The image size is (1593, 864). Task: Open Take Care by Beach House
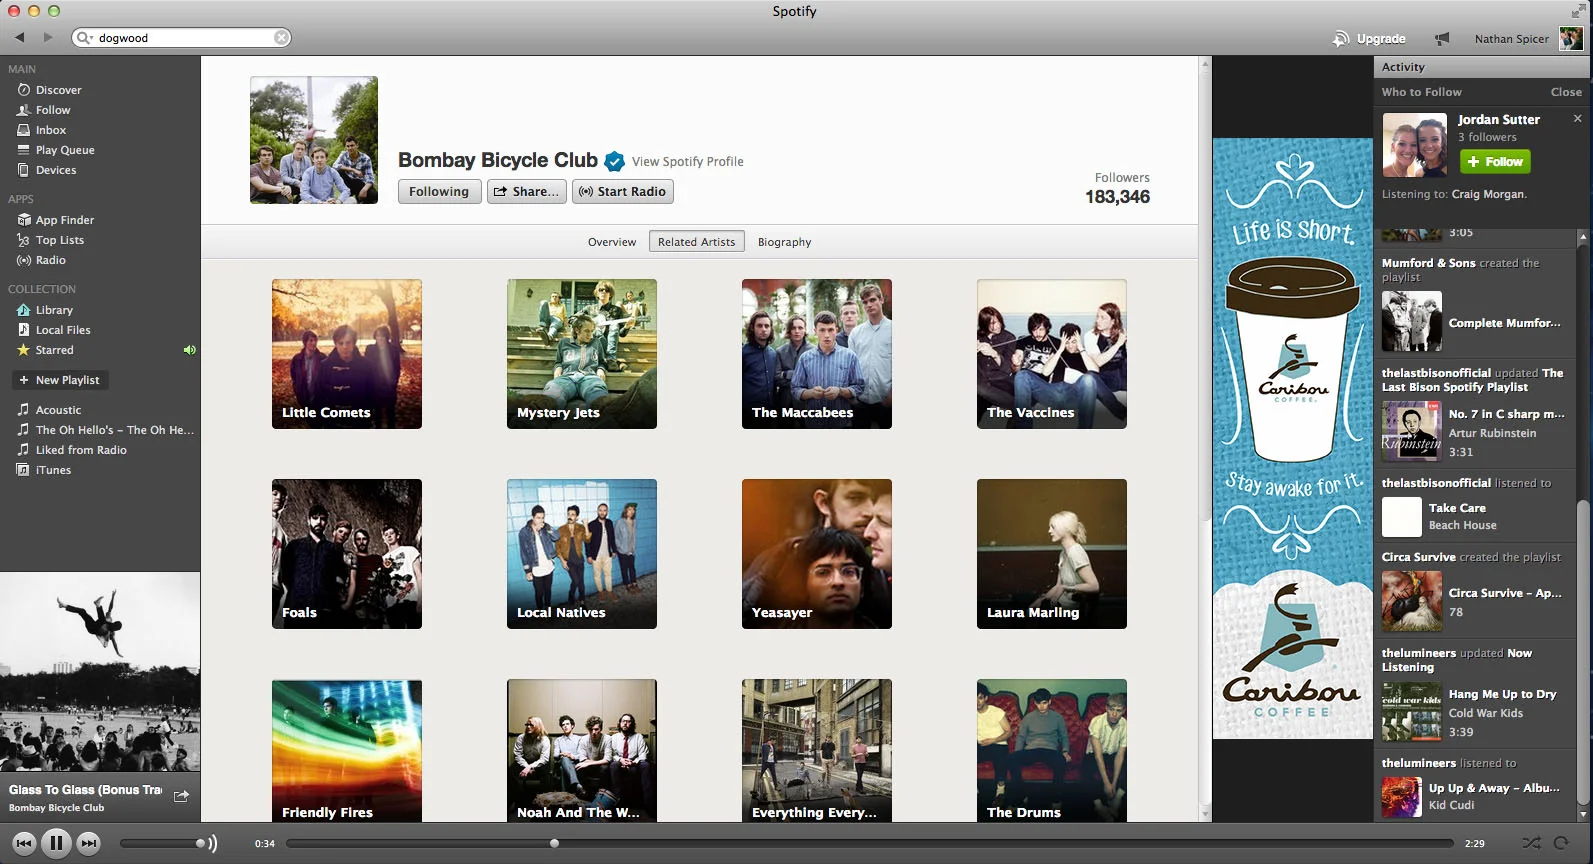[1457, 508]
